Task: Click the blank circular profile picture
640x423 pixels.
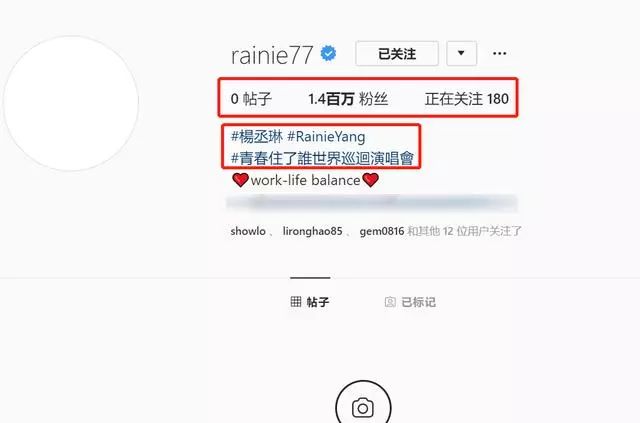Action: pos(71,103)
